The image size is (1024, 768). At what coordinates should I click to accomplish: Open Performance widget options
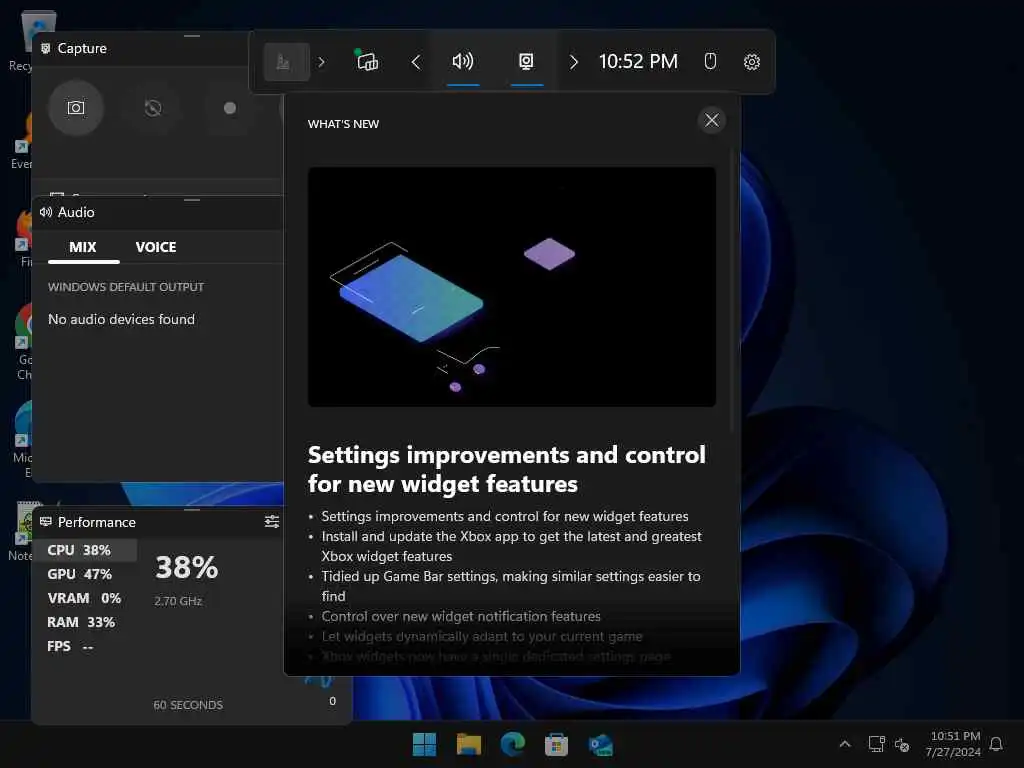(x=272, y=521)
